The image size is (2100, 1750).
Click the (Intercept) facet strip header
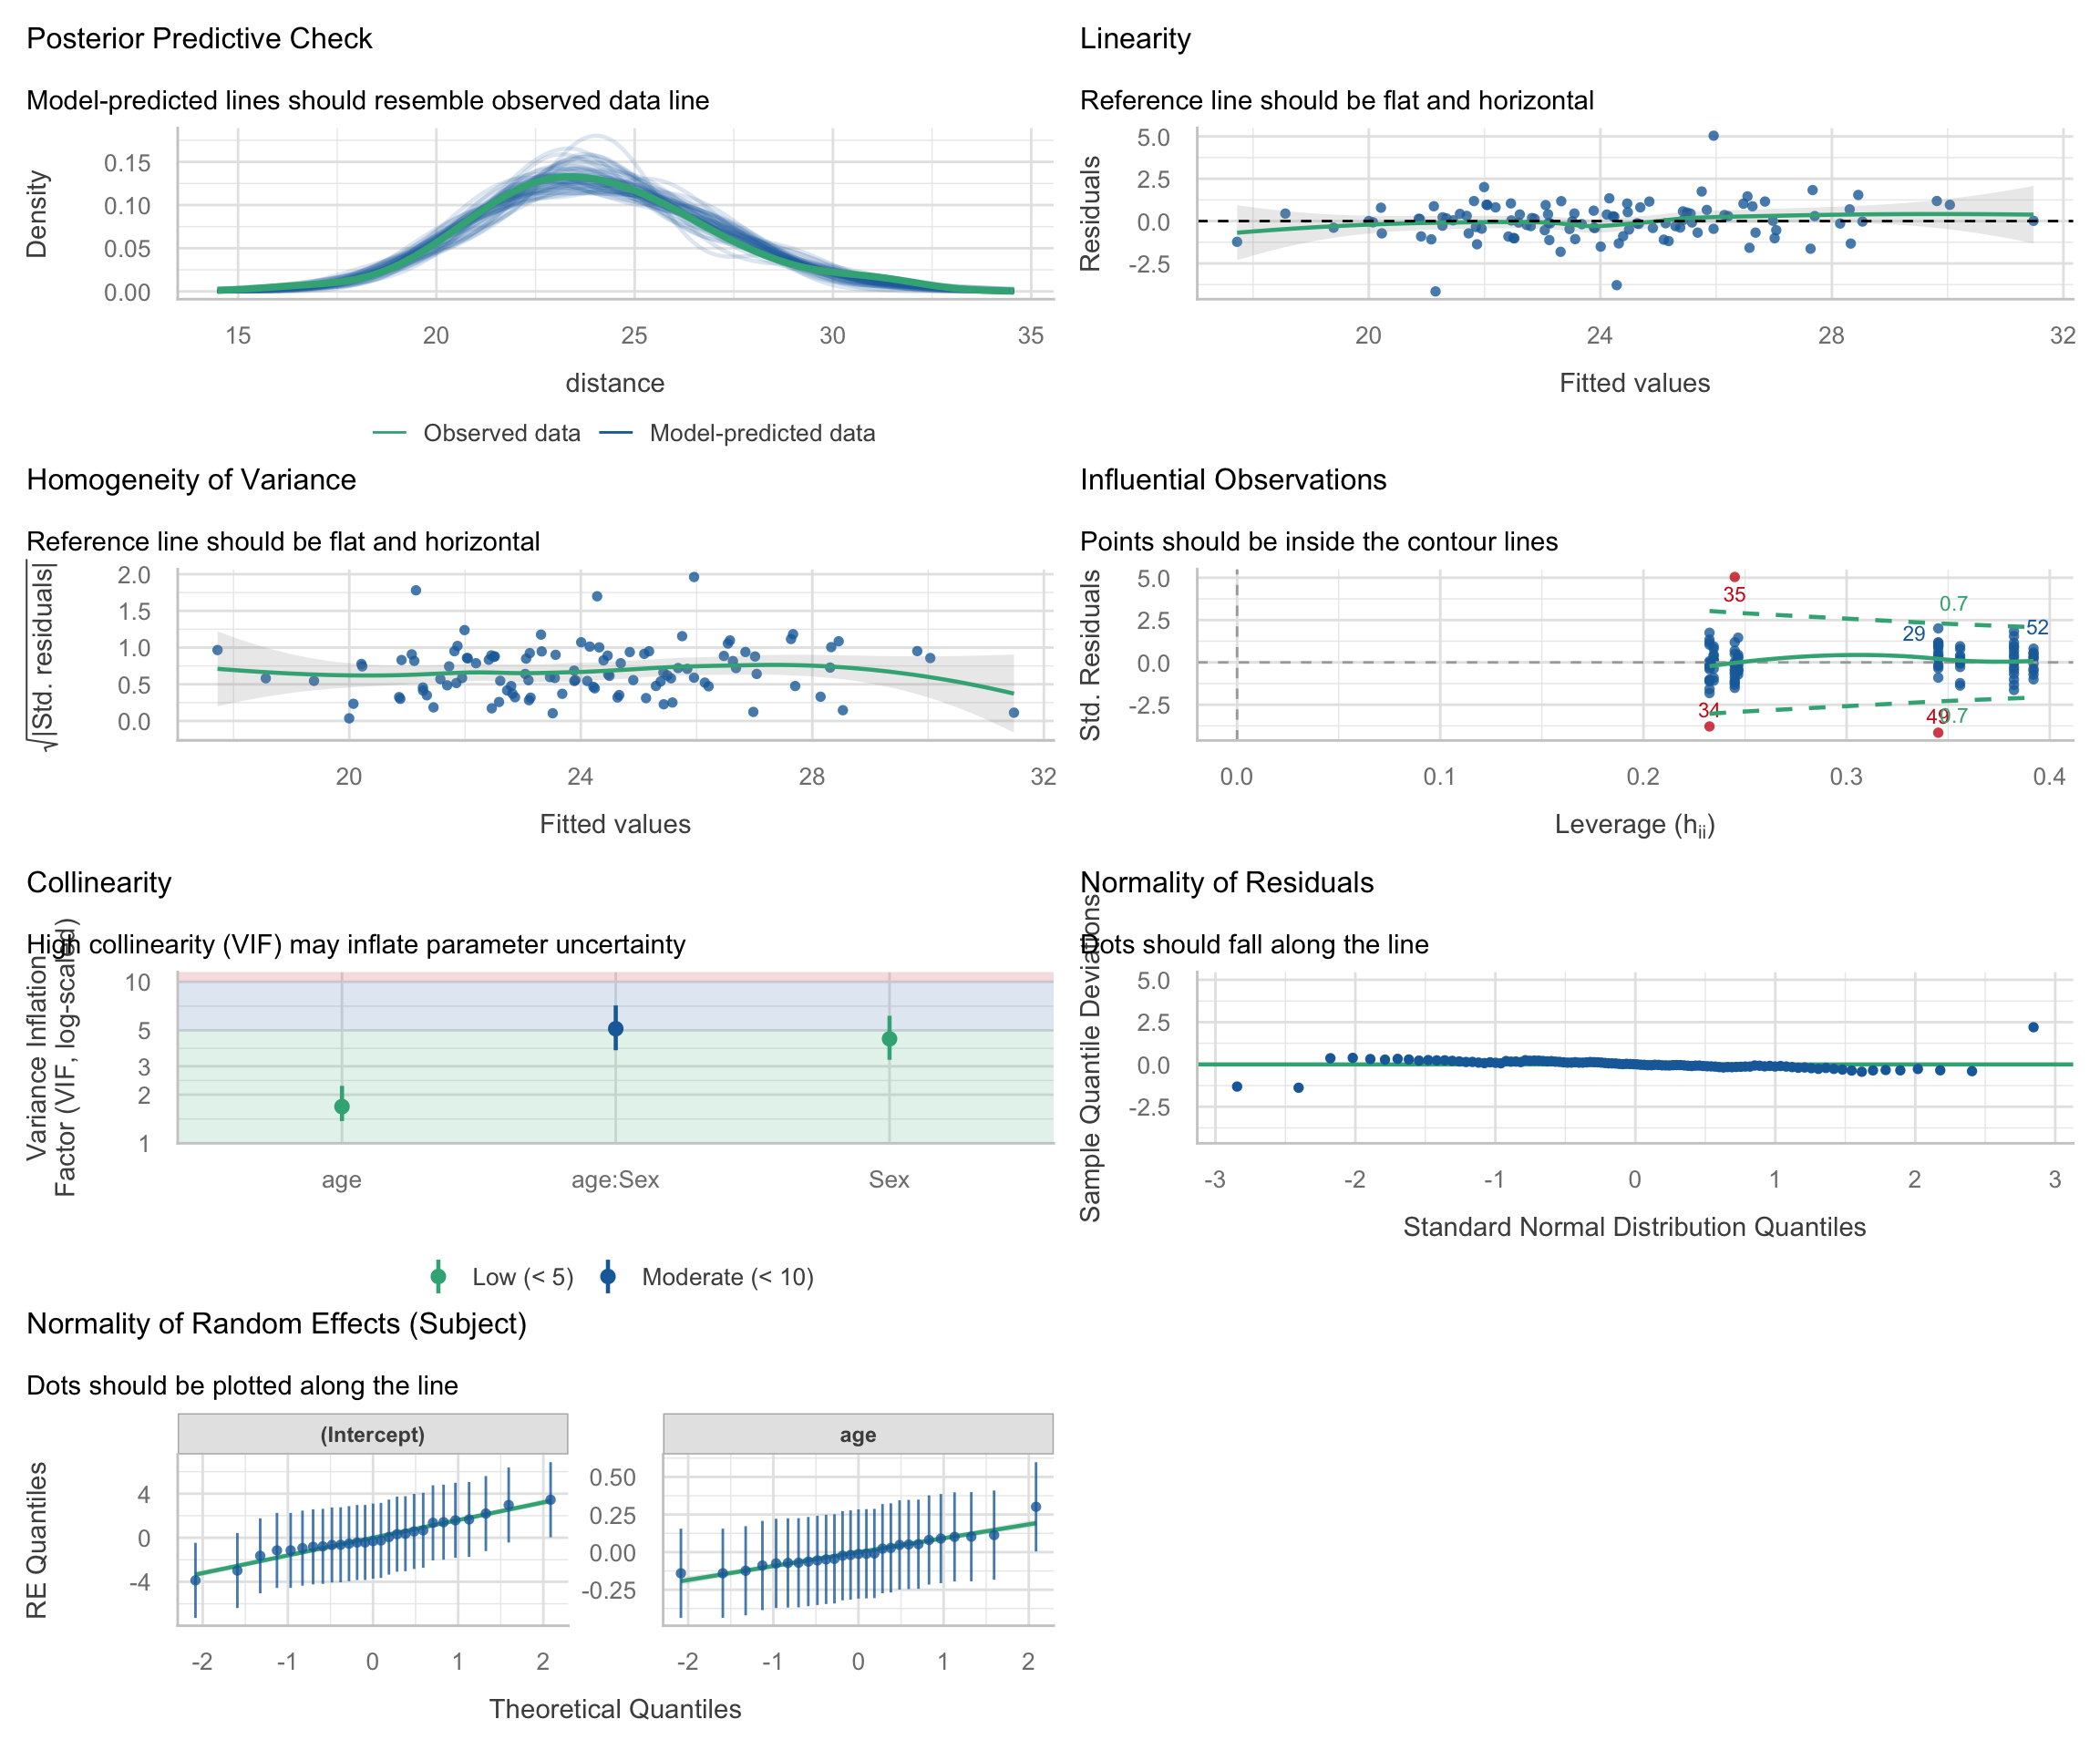tap(372, 1434)
